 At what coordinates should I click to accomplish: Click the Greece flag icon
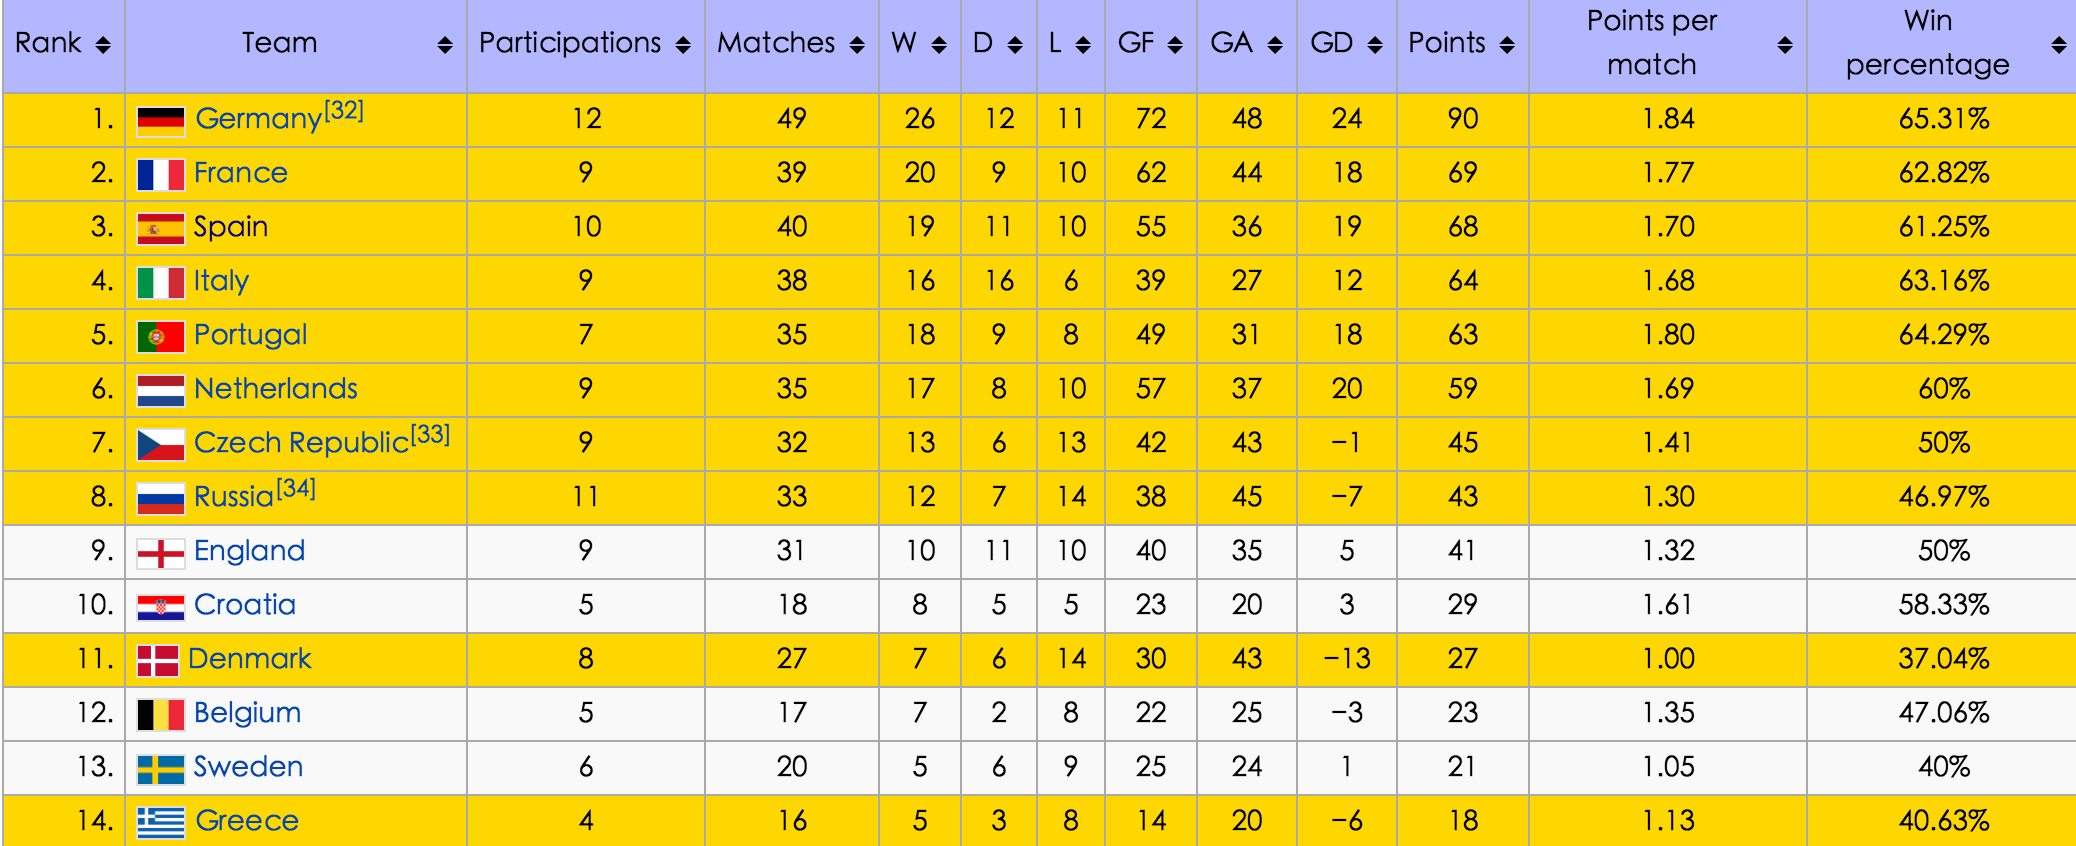(x=161, y=823)
